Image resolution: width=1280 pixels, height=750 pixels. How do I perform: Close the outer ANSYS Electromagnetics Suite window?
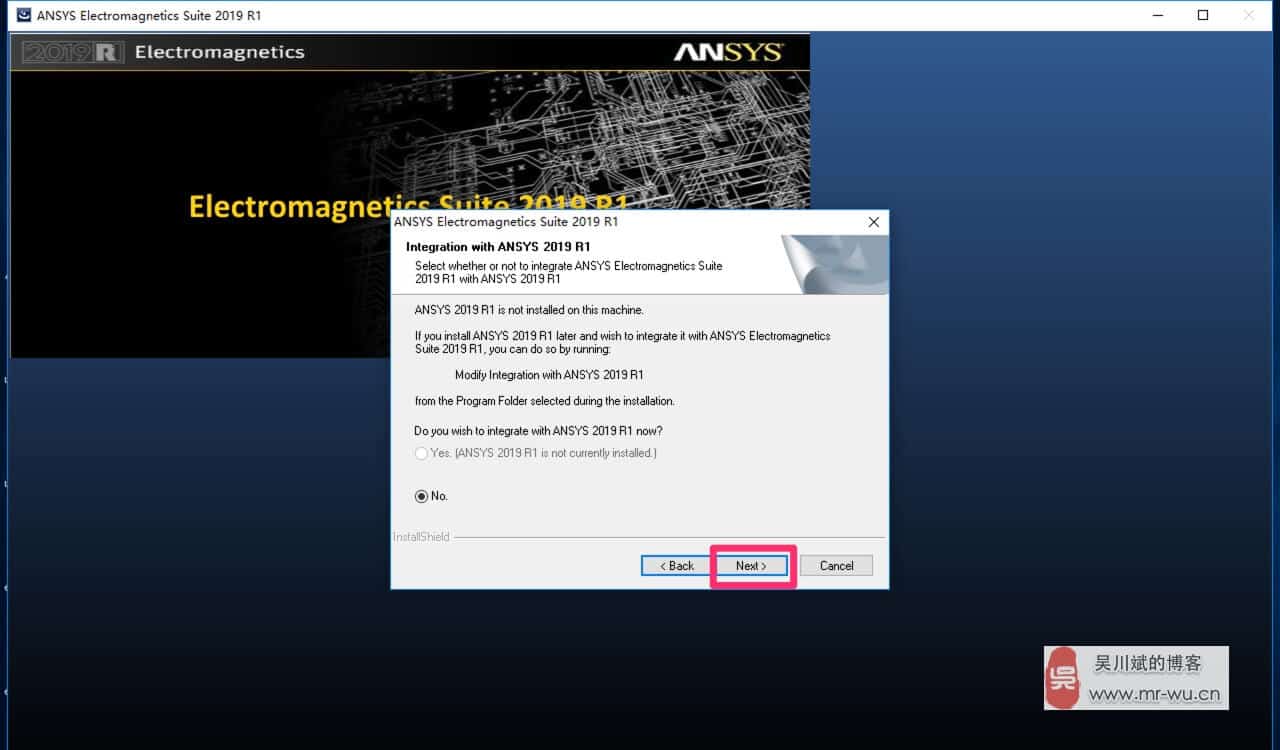(x=1250, y=15)
